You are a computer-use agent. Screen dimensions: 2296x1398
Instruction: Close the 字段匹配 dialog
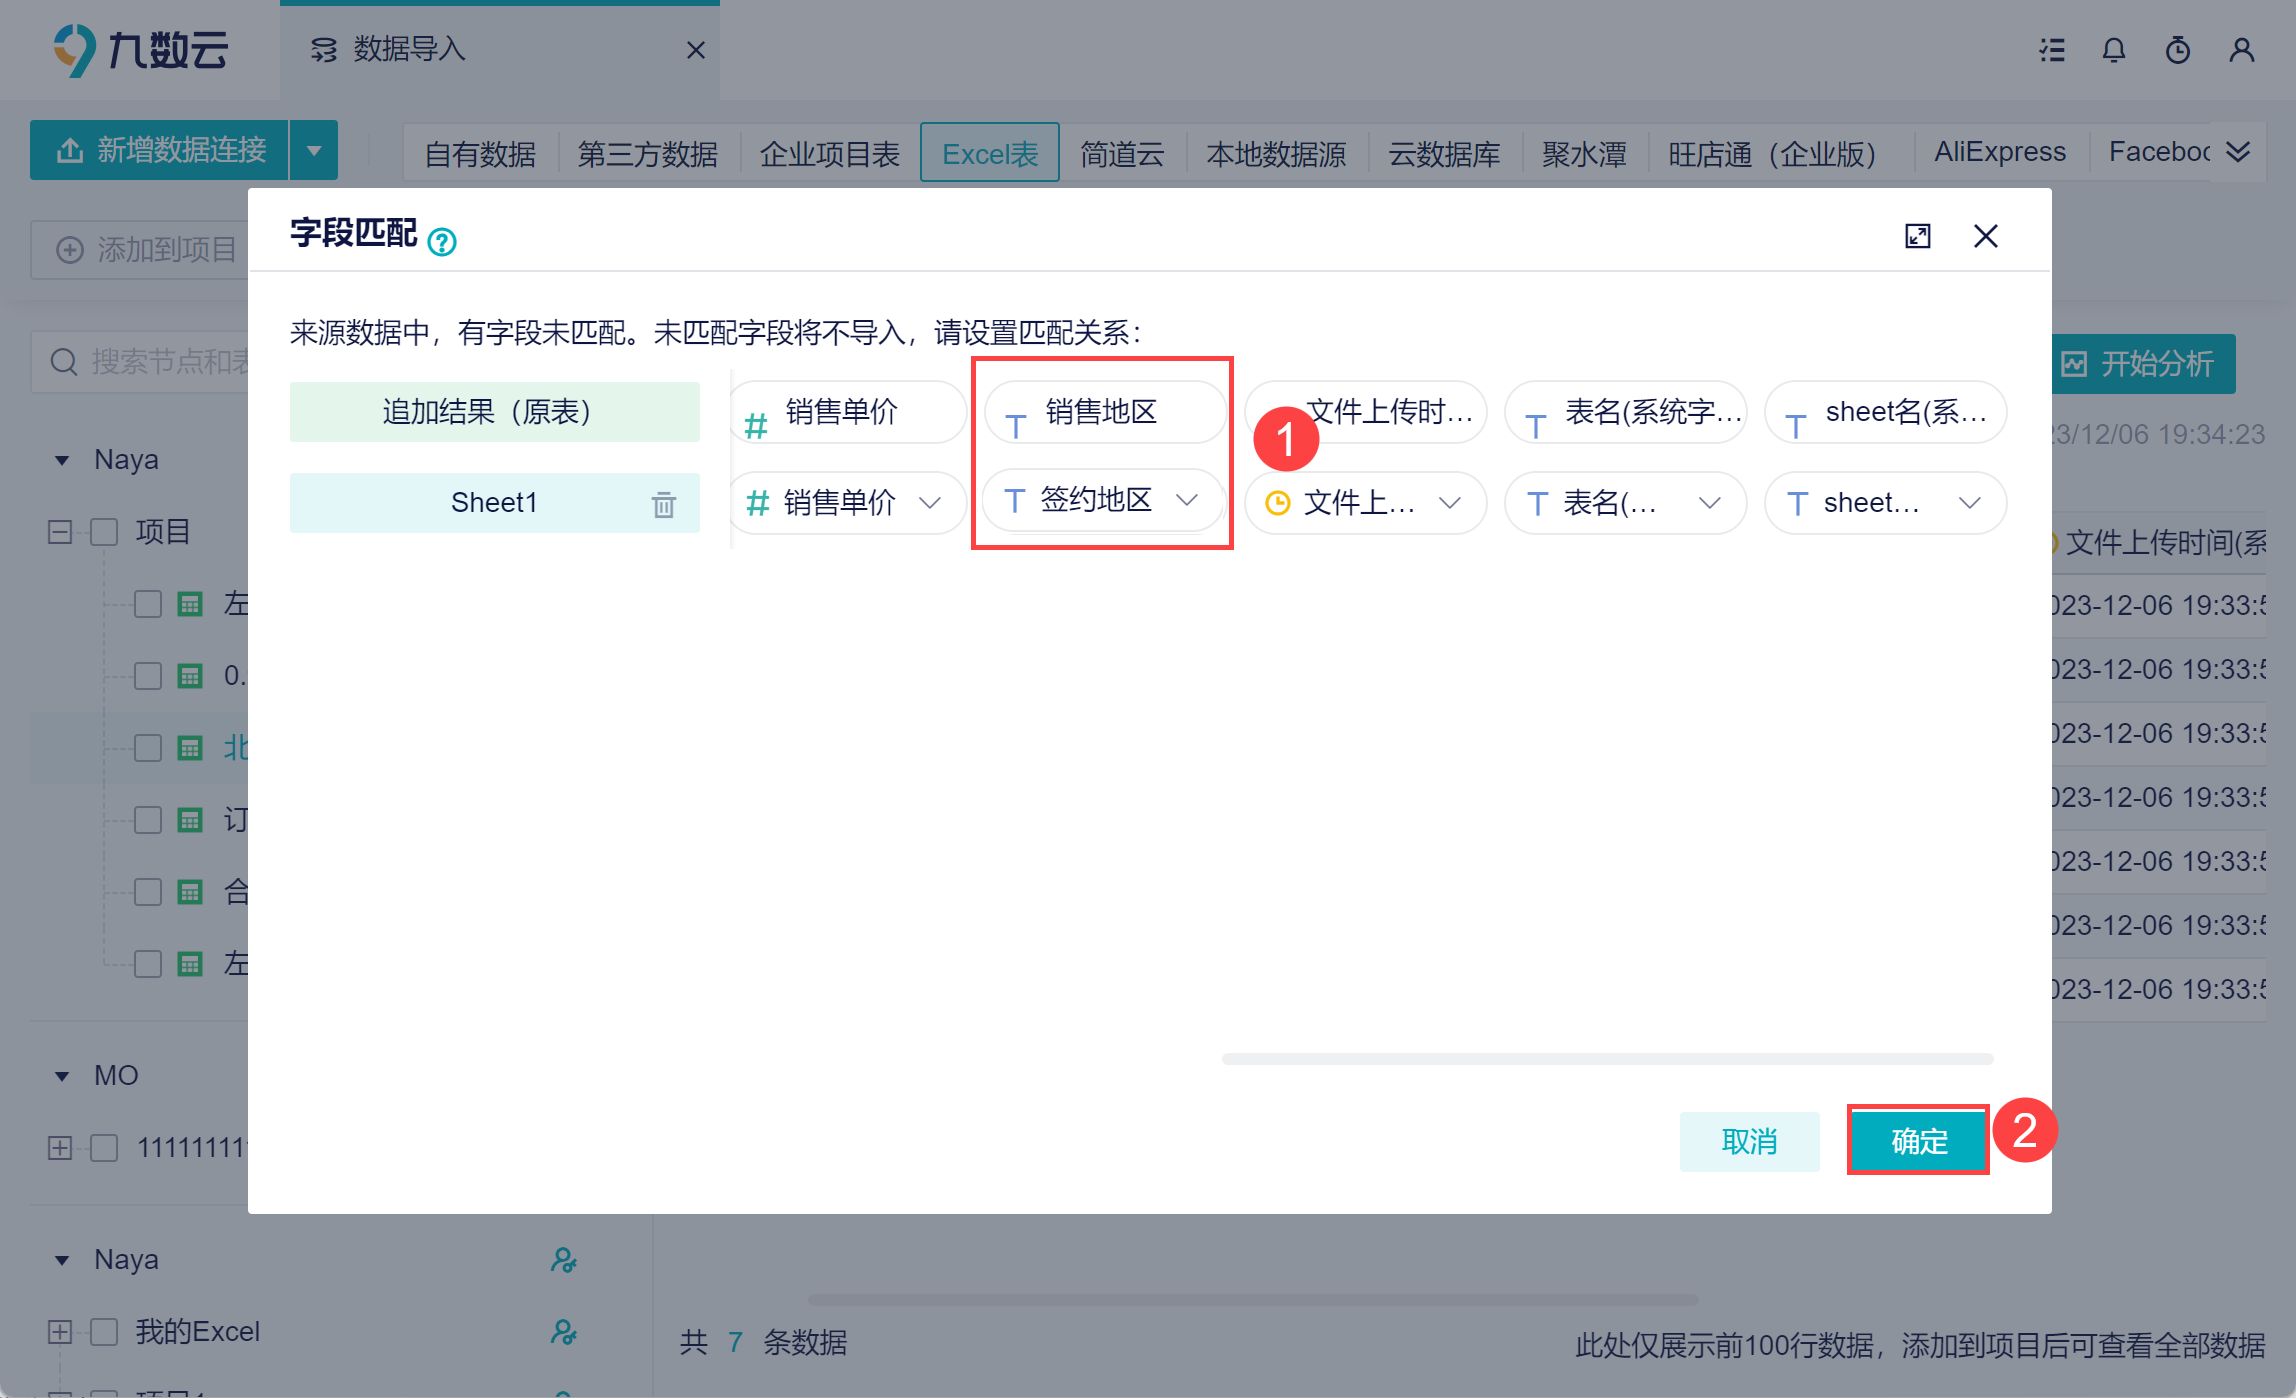1985,236
